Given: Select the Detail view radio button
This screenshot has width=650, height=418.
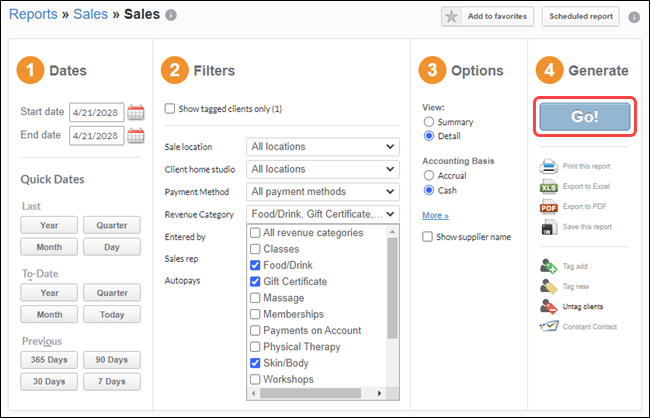Looking at the screenshot, I should 429,136.
